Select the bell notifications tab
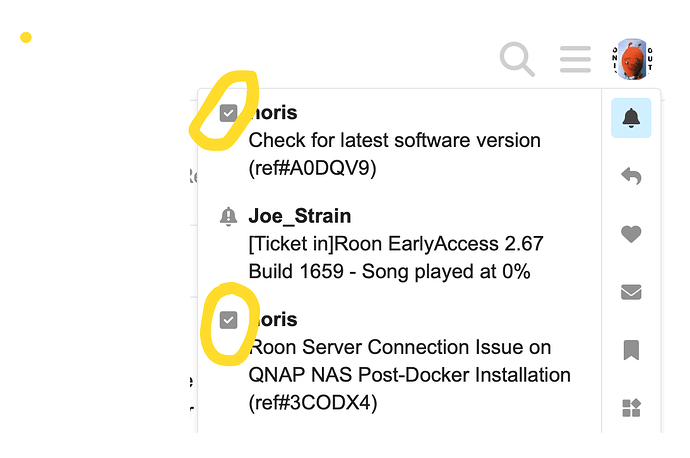This screenshot has width=690, height=458. (631, 118)
